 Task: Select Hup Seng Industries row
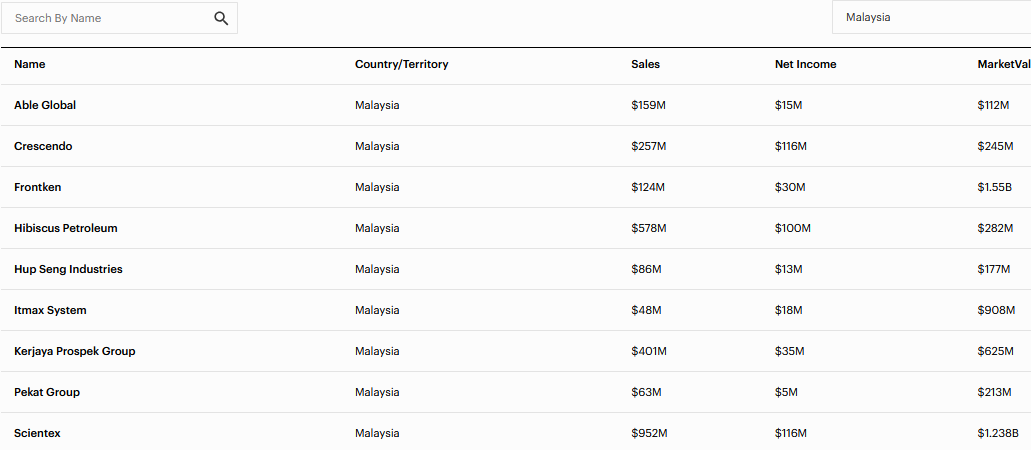click(x=68, y=269)
